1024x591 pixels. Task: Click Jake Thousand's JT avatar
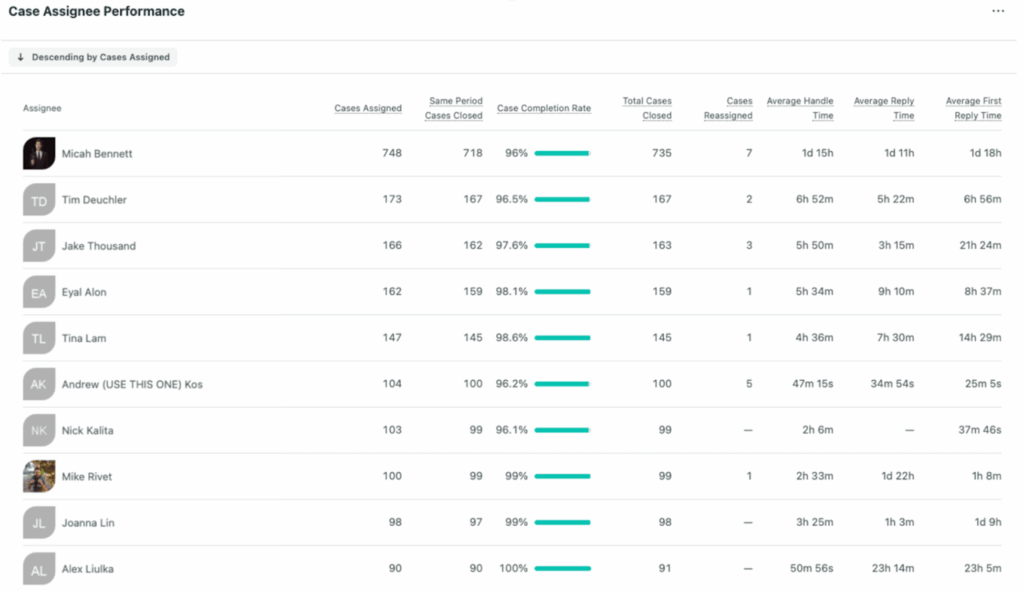pos(38,246)
